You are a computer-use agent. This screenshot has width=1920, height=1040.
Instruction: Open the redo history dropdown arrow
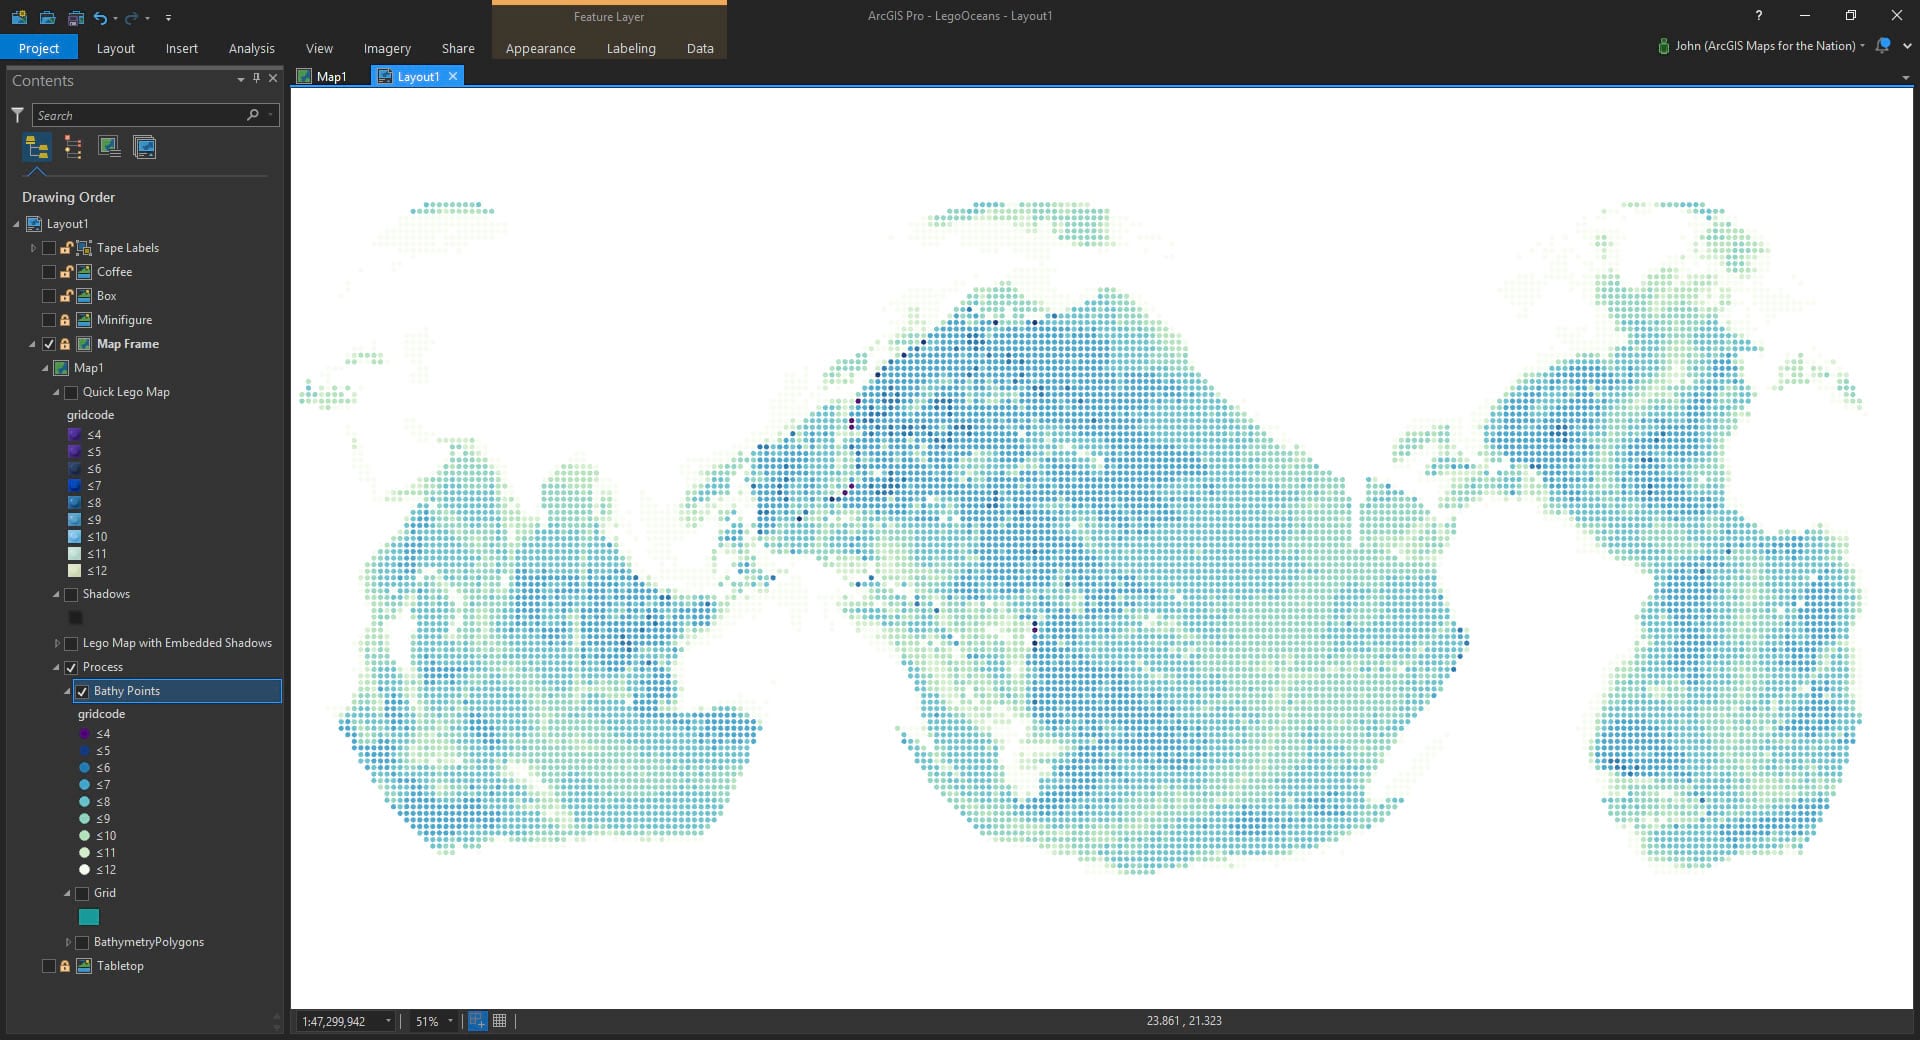click(147, 18)
